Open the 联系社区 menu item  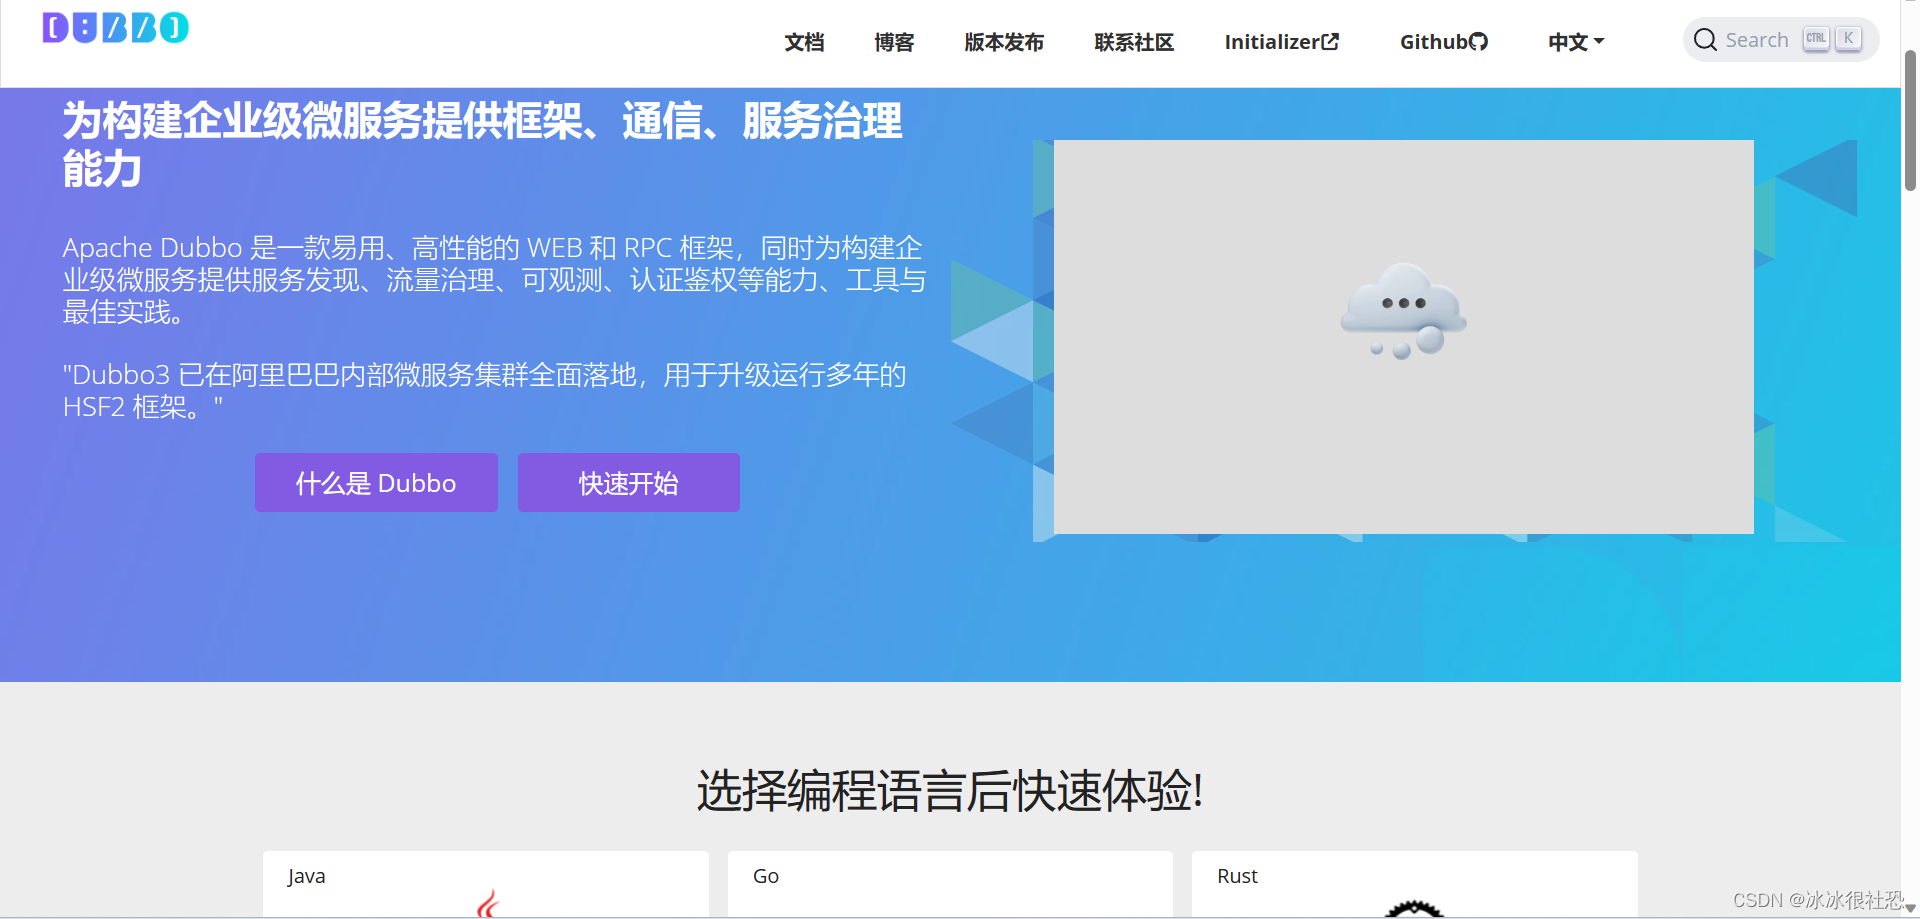coord(1134,42)
